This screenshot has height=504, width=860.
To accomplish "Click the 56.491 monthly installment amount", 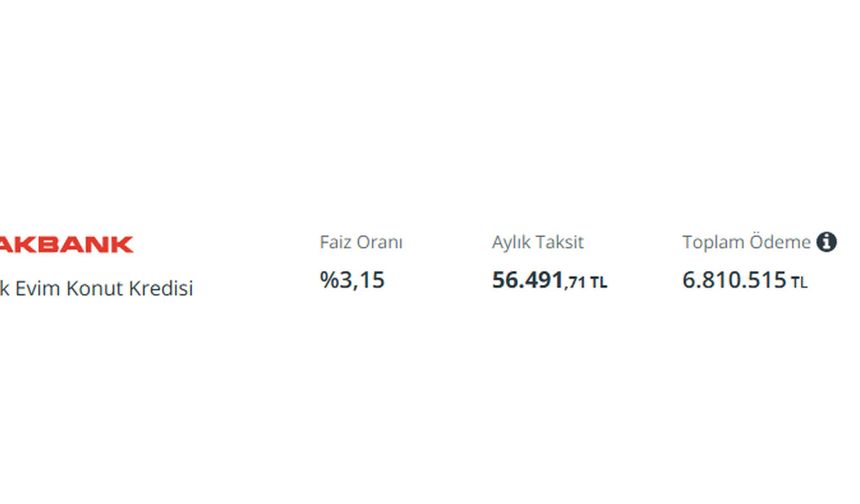I will point(528,280).
